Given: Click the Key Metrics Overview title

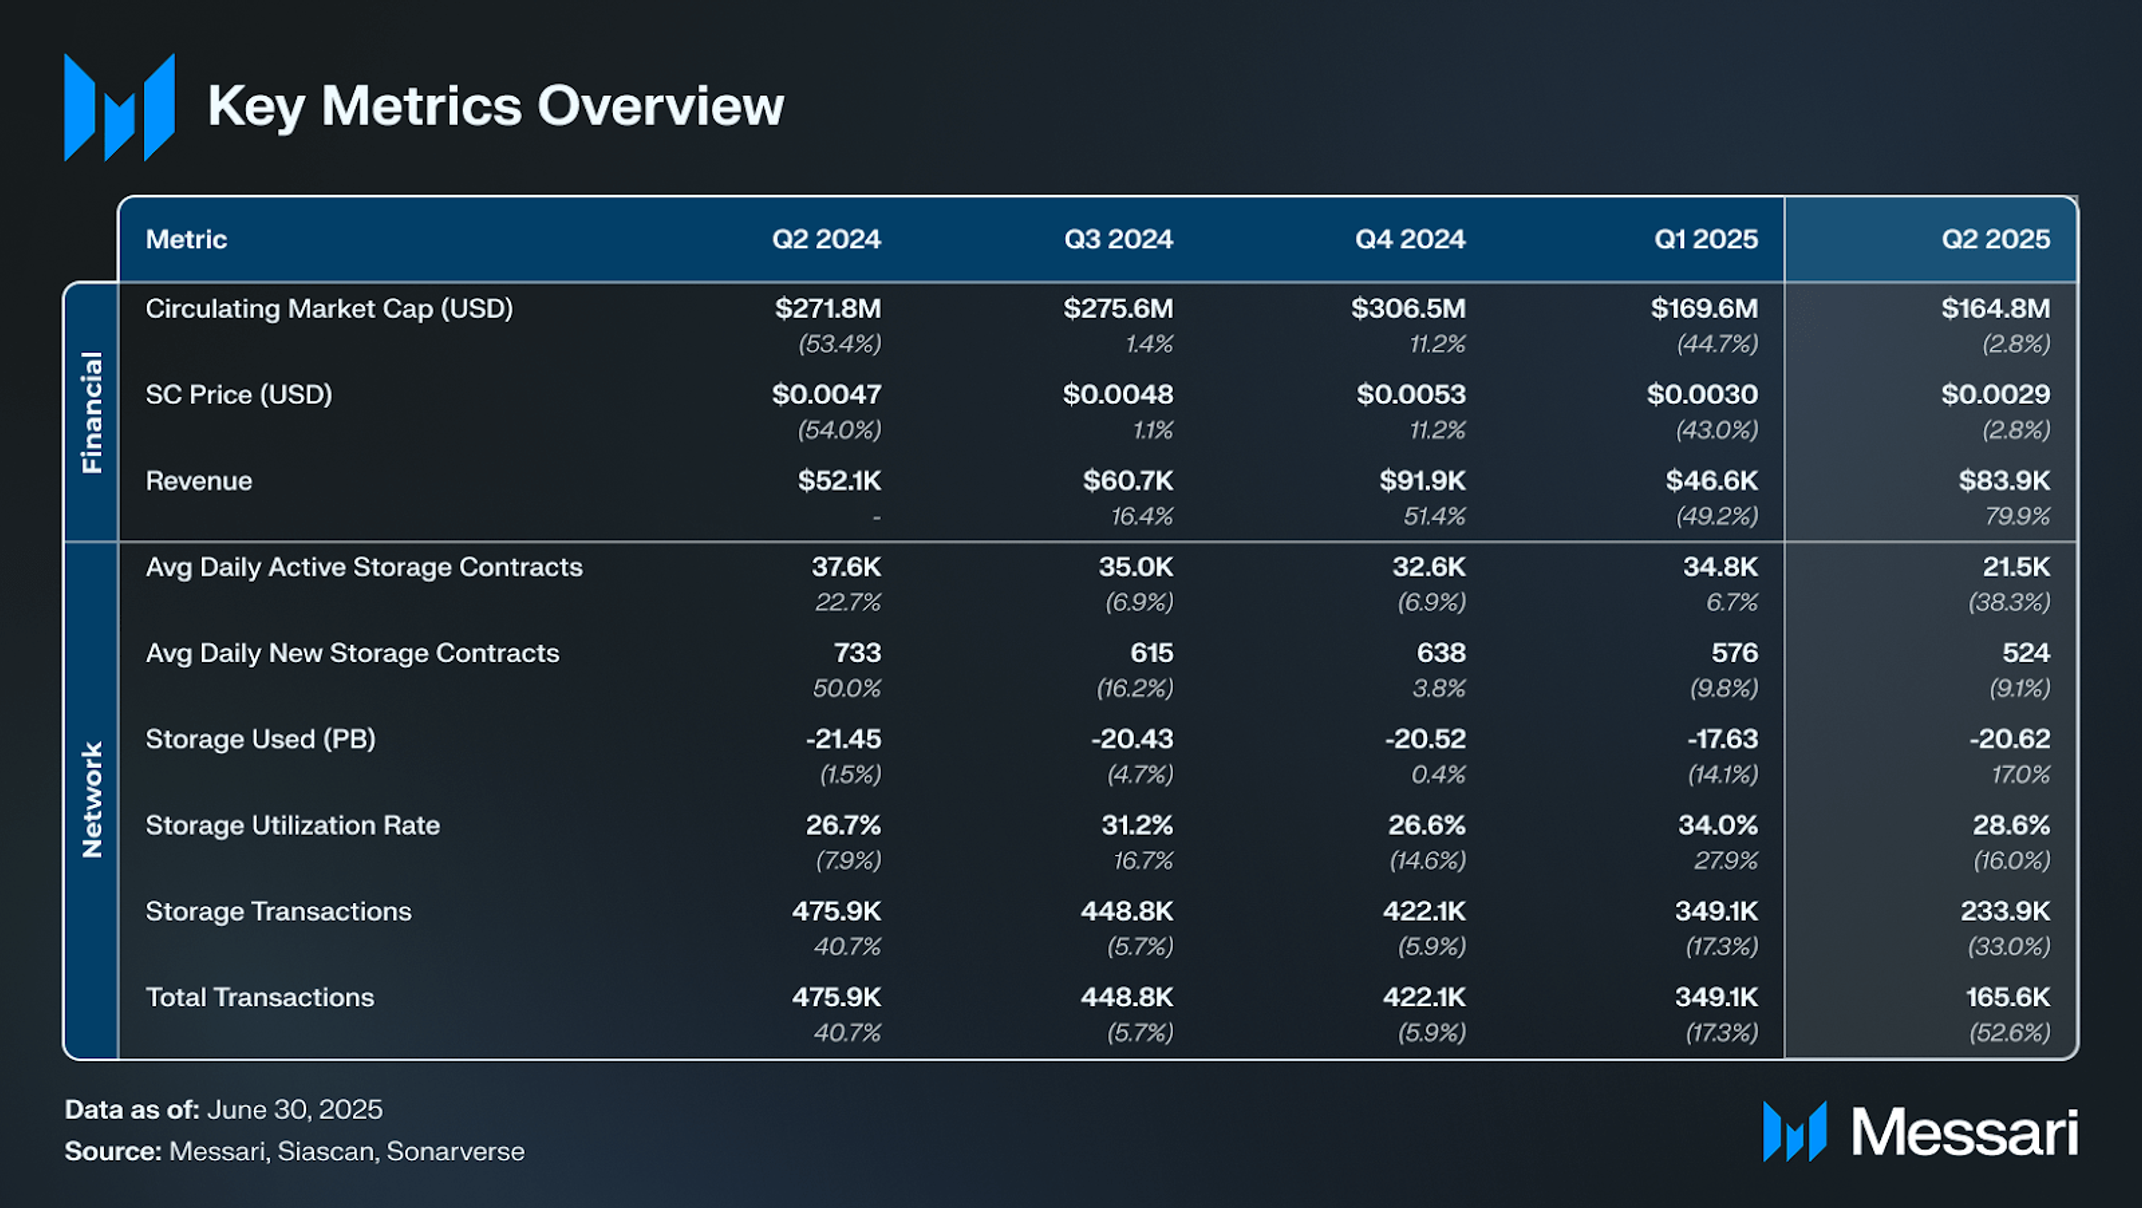Looking at the screenshot, I should (x=495, y=106).
